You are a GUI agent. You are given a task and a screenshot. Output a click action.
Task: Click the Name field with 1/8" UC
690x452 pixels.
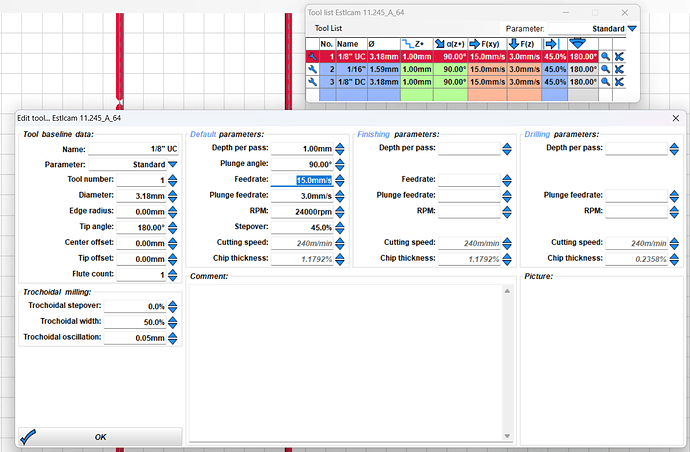coord(133,149)
